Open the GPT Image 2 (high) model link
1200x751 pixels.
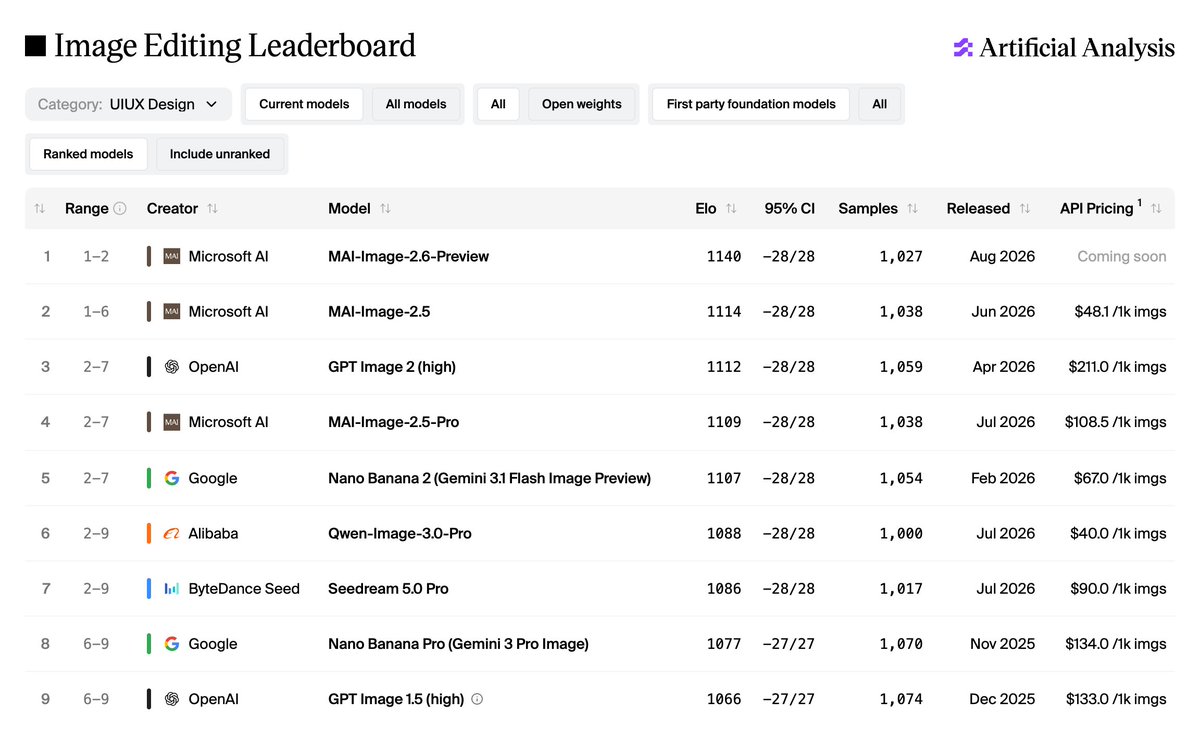coord(392,367)
